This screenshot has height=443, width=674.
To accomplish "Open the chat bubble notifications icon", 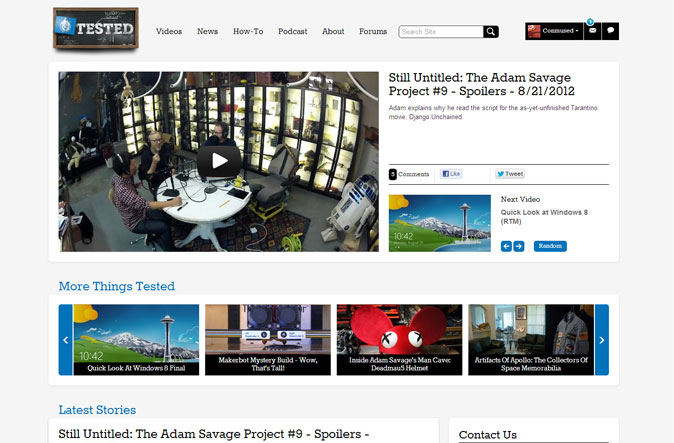I will 610,31.
